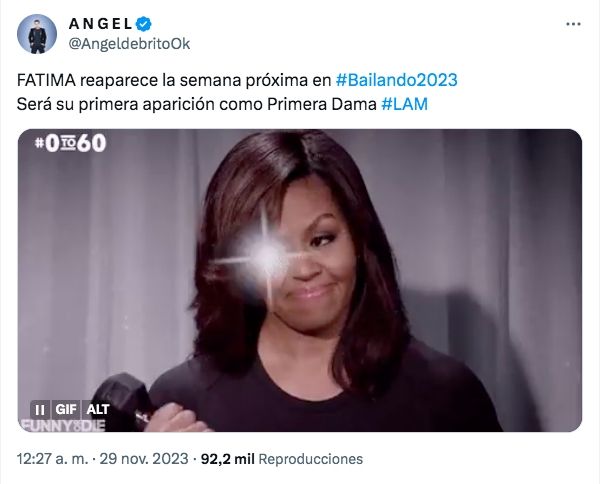This screenshot has height=484, width=604.
Task: Click the Funny or Die watermark logo
Action: click(62, 426)
